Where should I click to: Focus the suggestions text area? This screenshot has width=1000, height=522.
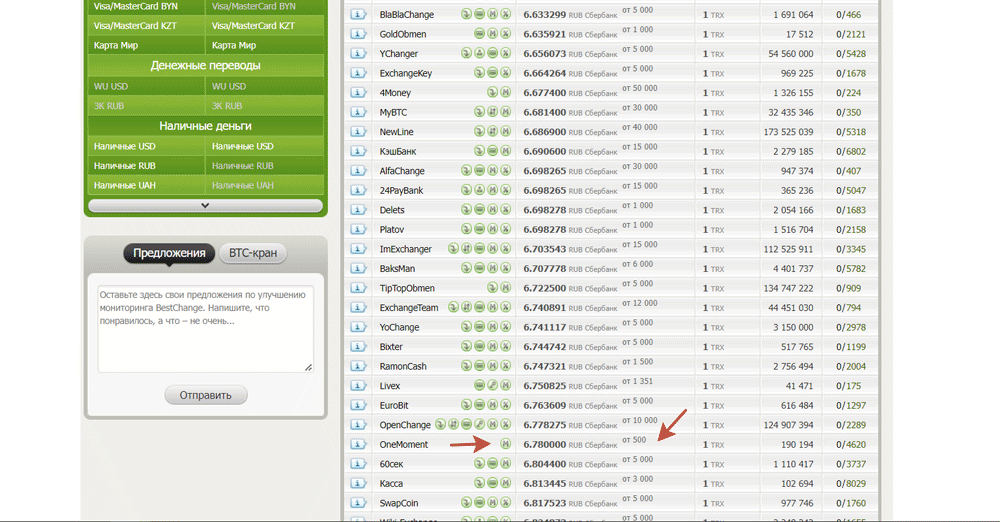click(x=205, y=329)
